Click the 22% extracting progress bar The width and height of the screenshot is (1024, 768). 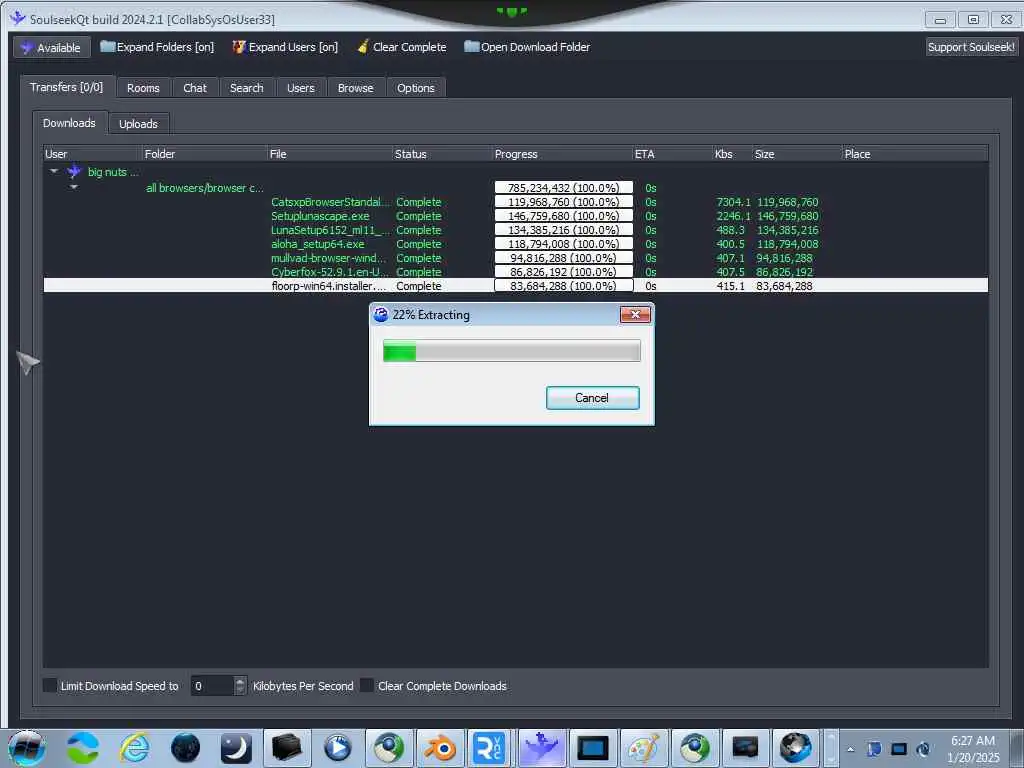tap(511, 351)
